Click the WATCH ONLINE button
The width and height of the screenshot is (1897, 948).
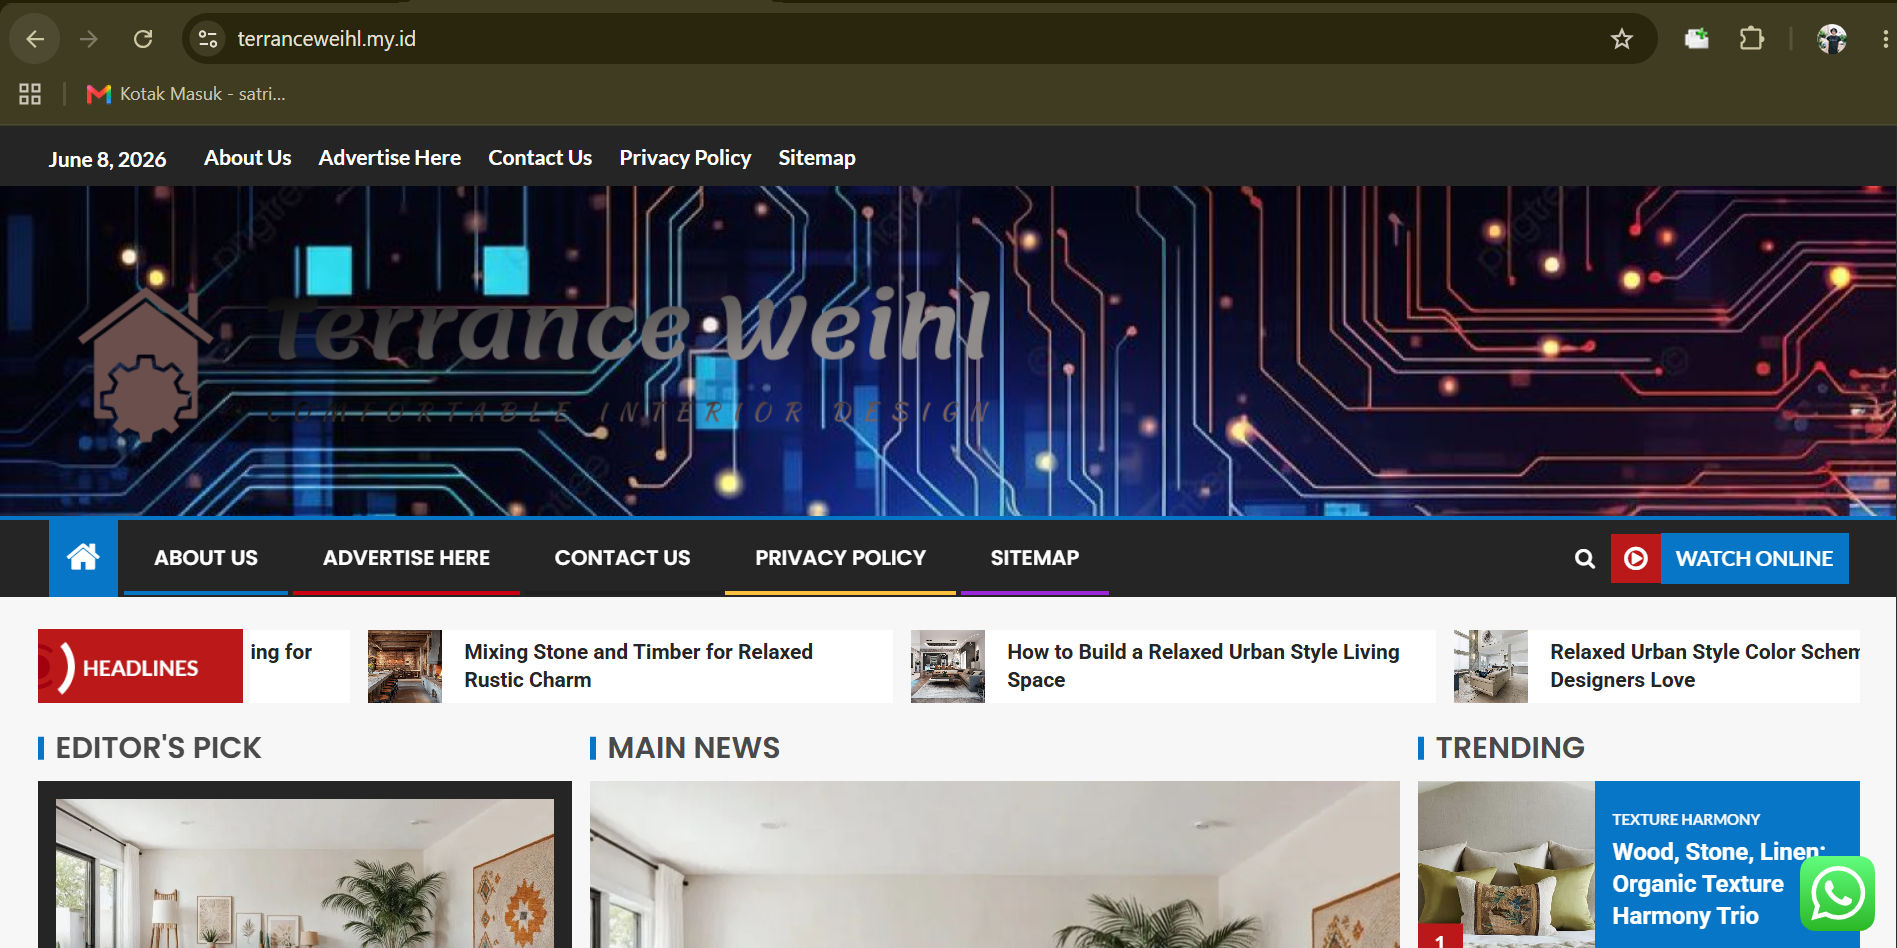pyautogui.click(x=1754, y=558)
